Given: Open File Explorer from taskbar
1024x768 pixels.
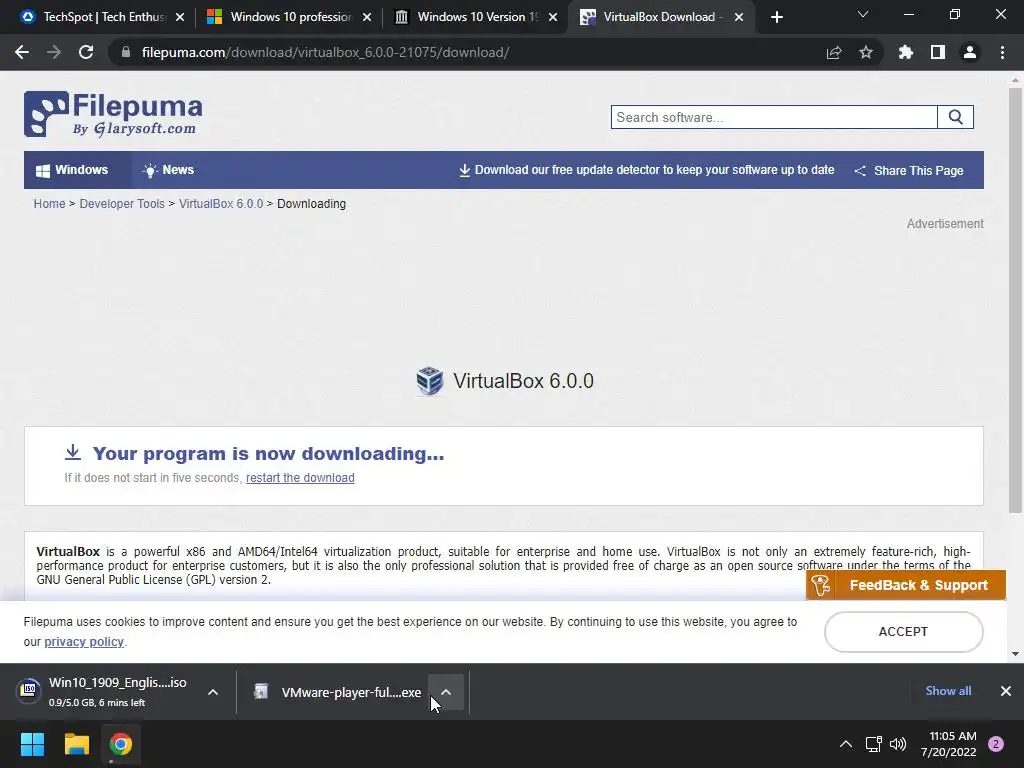Looking at the screenshot, I should (x=76, y=744).
